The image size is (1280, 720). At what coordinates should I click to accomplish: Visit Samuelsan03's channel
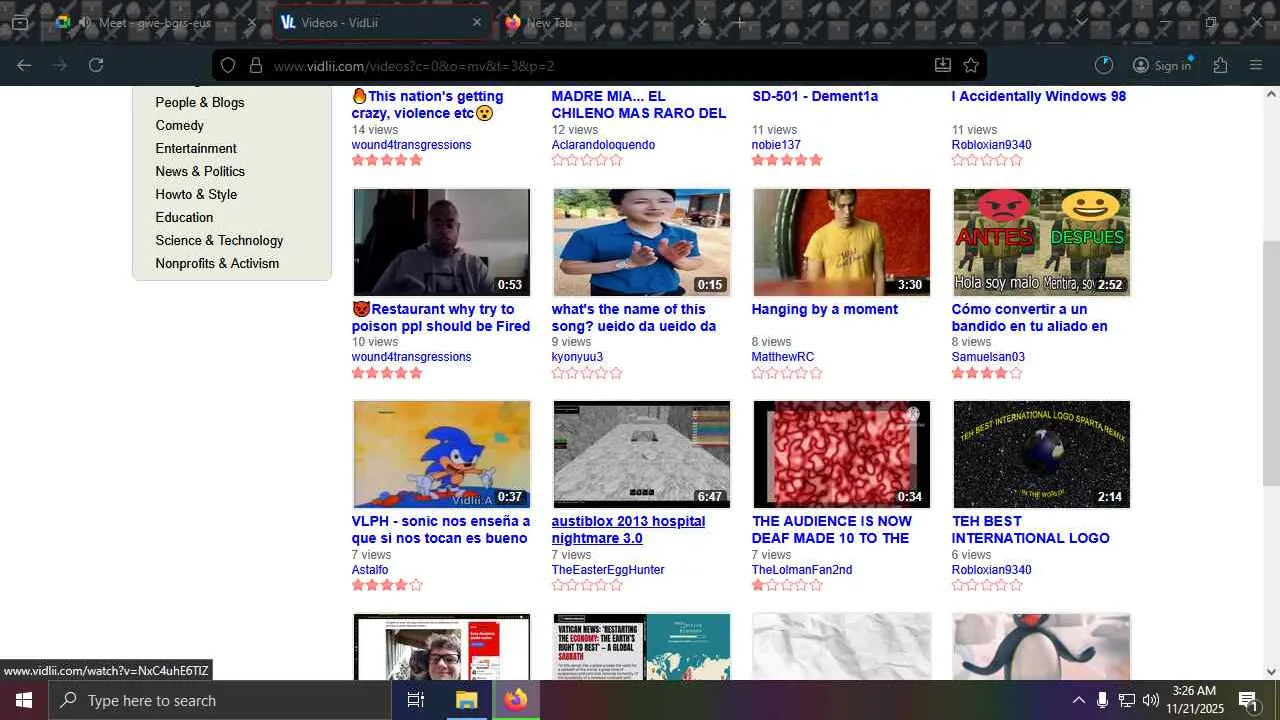point(988,357)
